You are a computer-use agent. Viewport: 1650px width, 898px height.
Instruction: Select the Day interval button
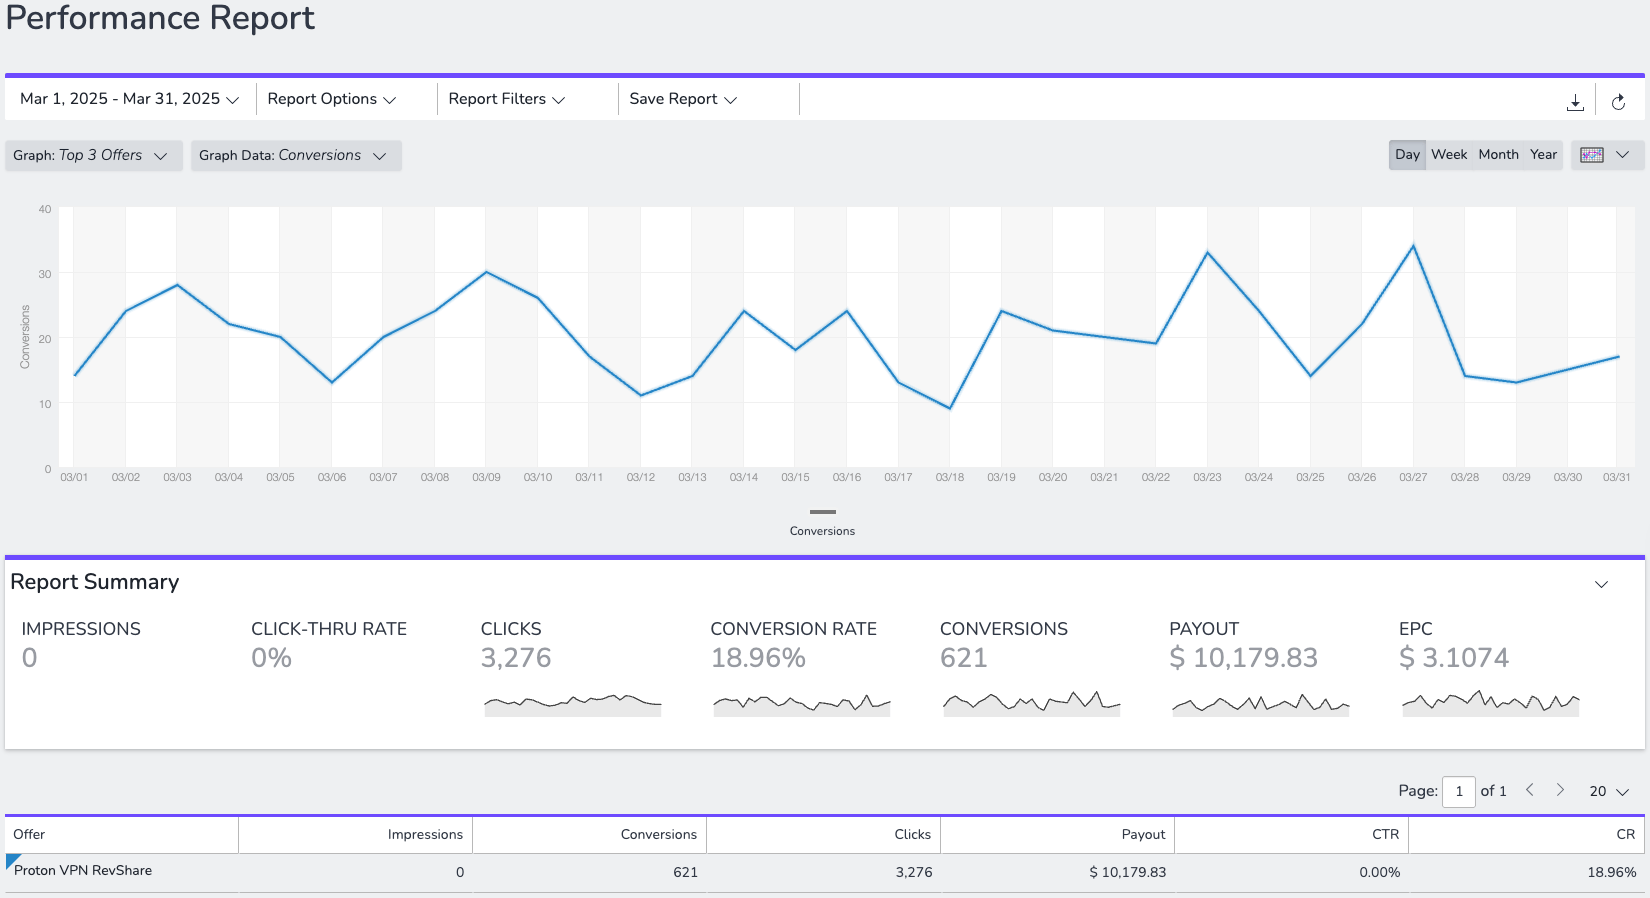[x=1407, y=155]
